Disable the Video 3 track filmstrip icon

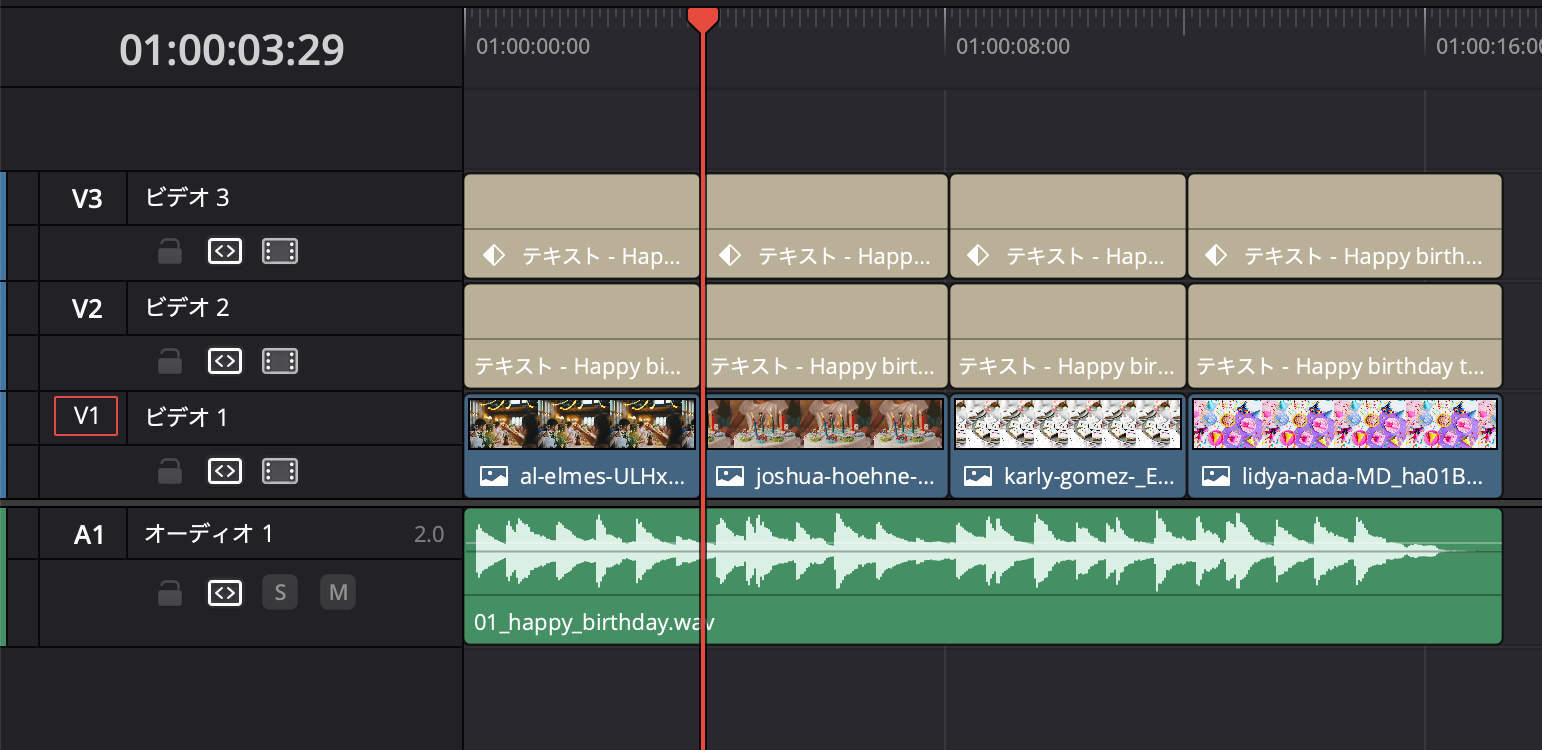280,252
